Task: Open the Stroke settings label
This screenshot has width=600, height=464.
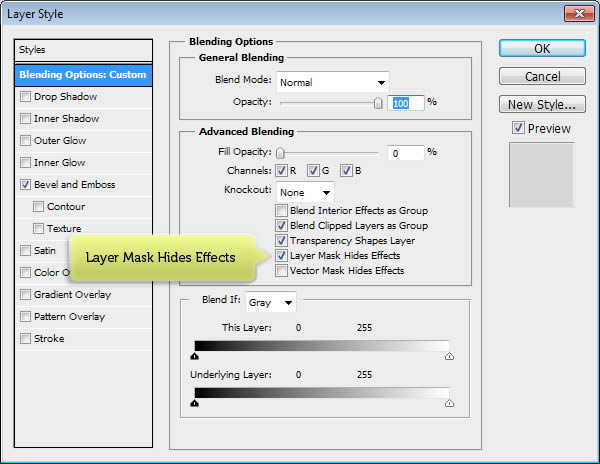Action: (x=49, y=339)
